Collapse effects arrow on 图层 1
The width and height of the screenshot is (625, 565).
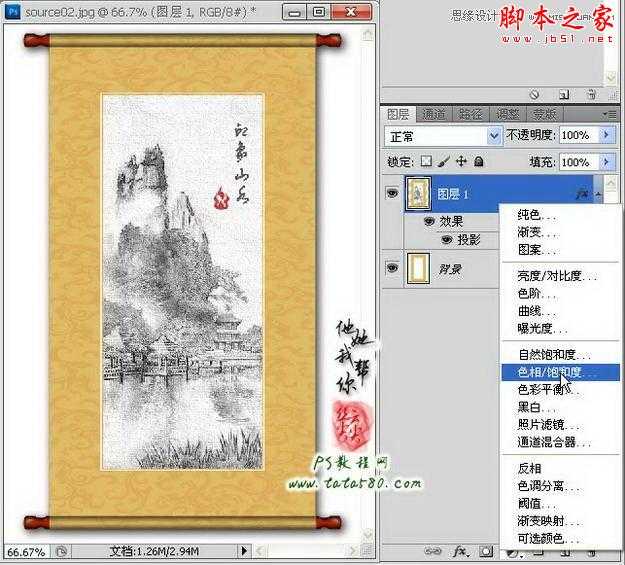[599, 194]
